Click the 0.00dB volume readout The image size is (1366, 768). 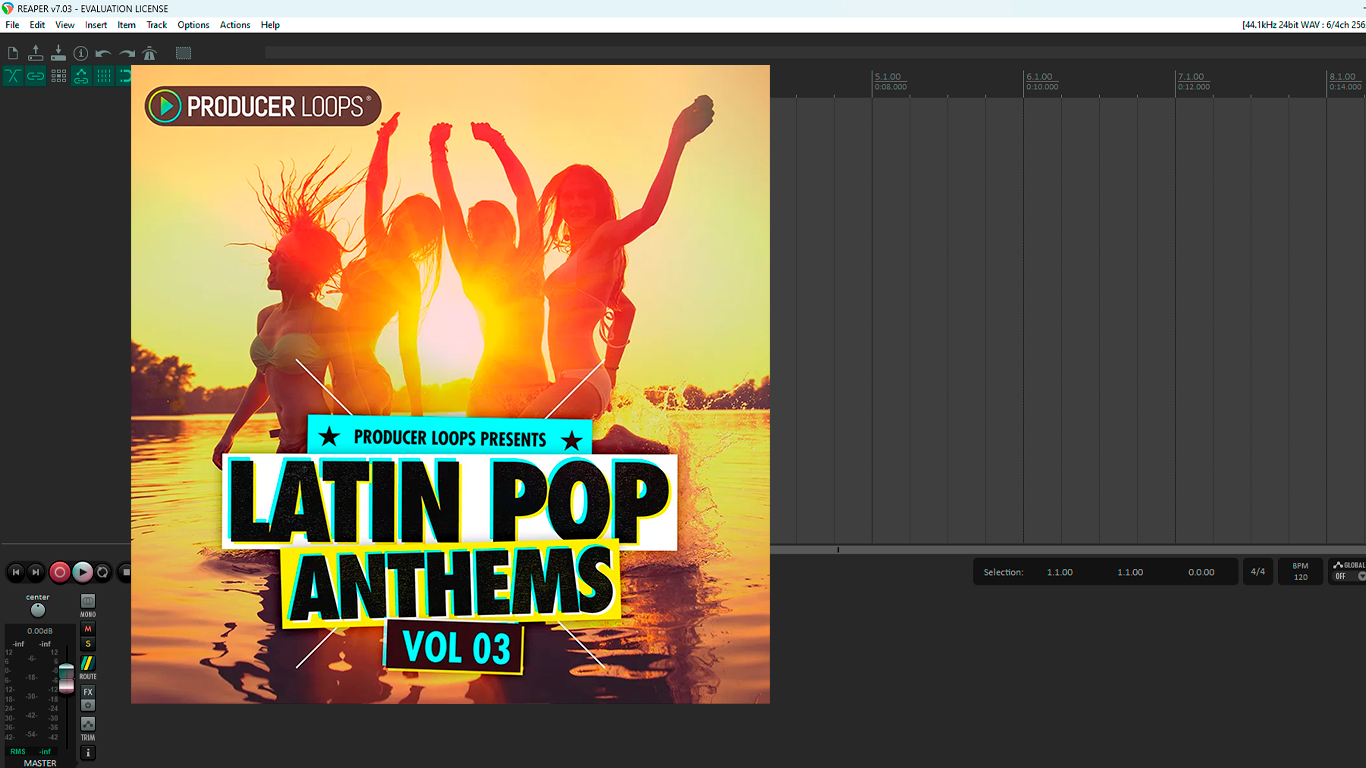(40, 631)
